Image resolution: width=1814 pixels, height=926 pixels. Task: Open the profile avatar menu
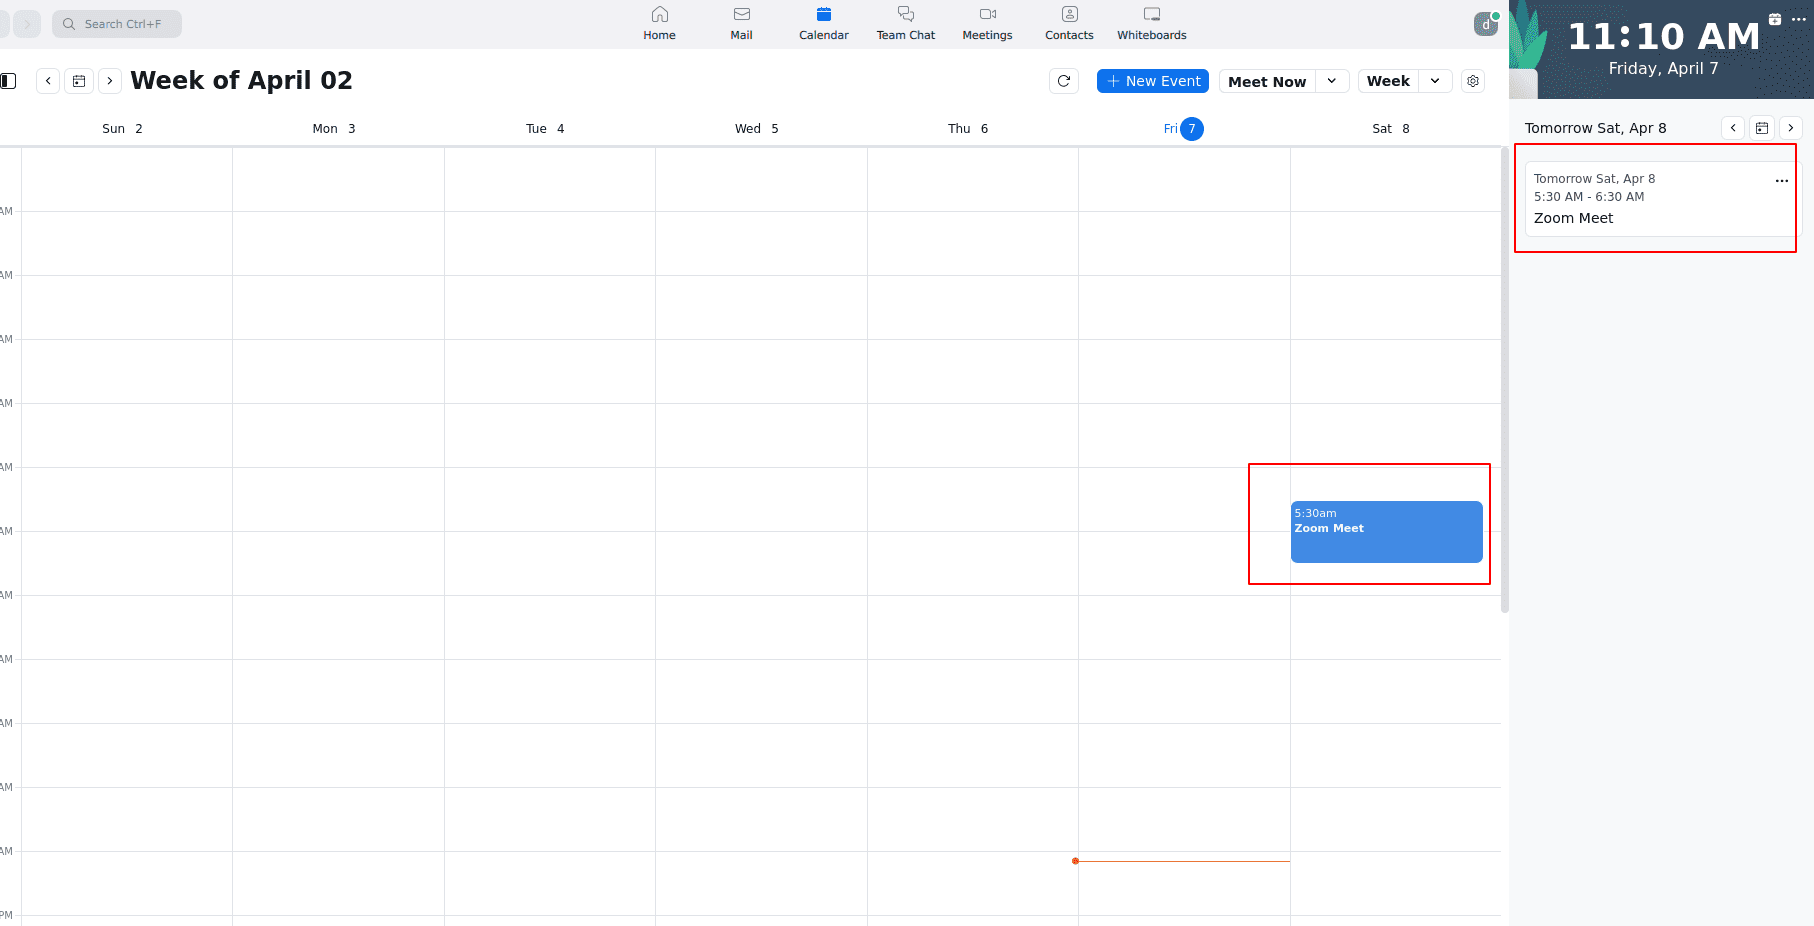click(1486, 24)
